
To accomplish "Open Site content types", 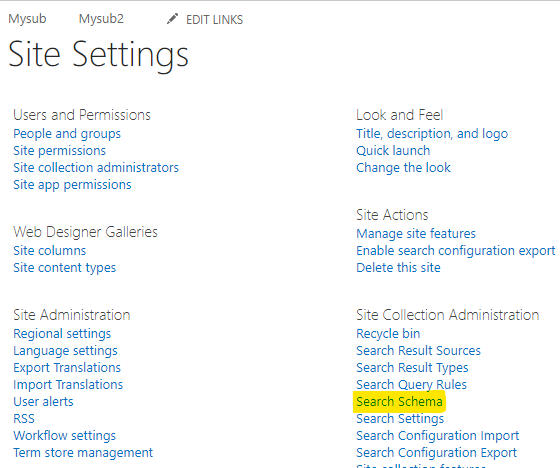I will (x=65, y=268).
